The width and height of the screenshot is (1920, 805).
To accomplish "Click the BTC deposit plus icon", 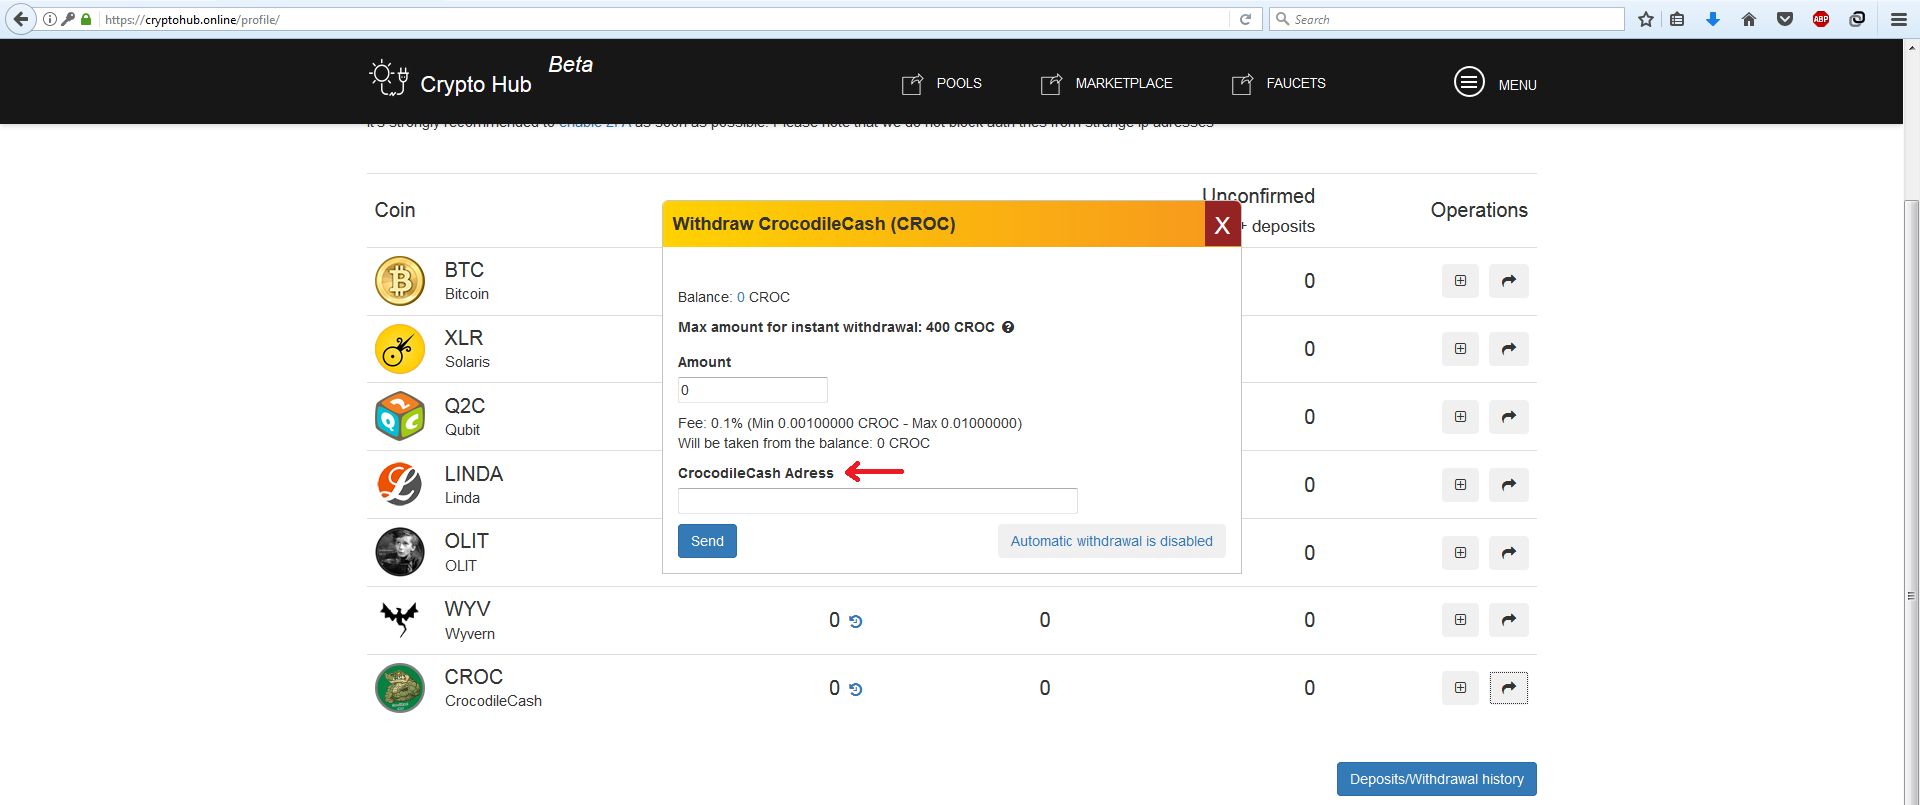I will click(1460, 281).
